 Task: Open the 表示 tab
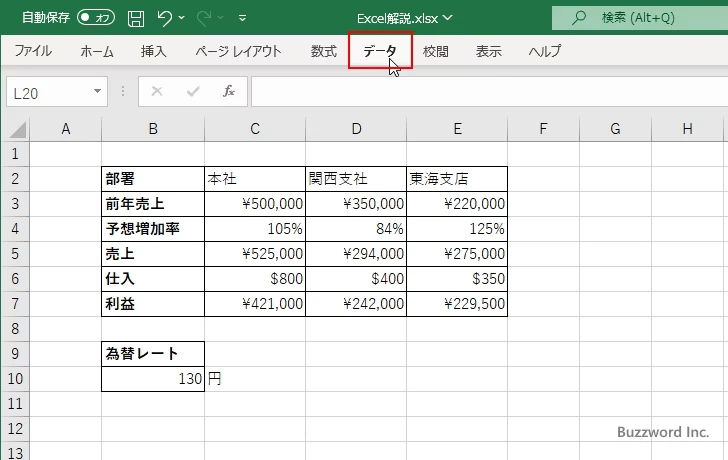coord(488,51)
